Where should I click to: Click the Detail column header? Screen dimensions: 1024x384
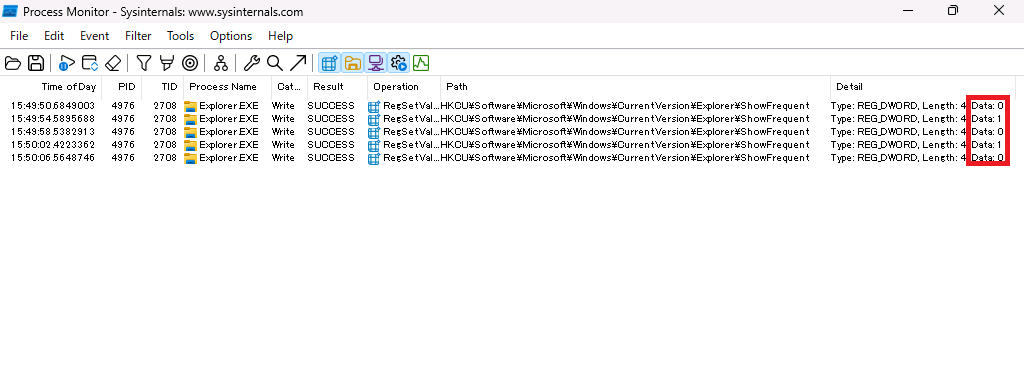[923, 86]
